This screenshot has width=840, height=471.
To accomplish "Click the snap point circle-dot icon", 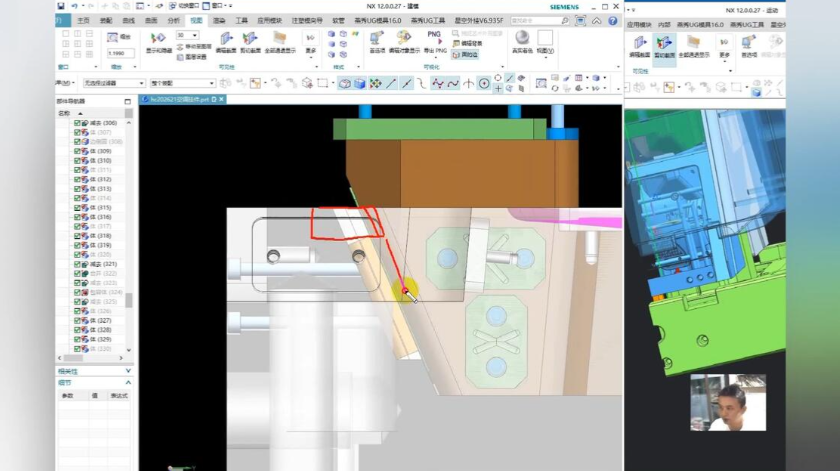I will click(x=484, y=83).
